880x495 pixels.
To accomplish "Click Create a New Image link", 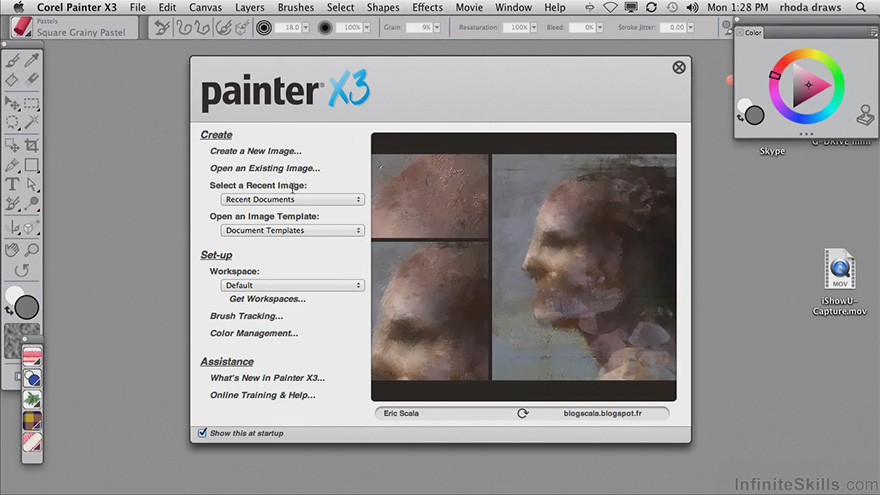I will coord(256,151).
